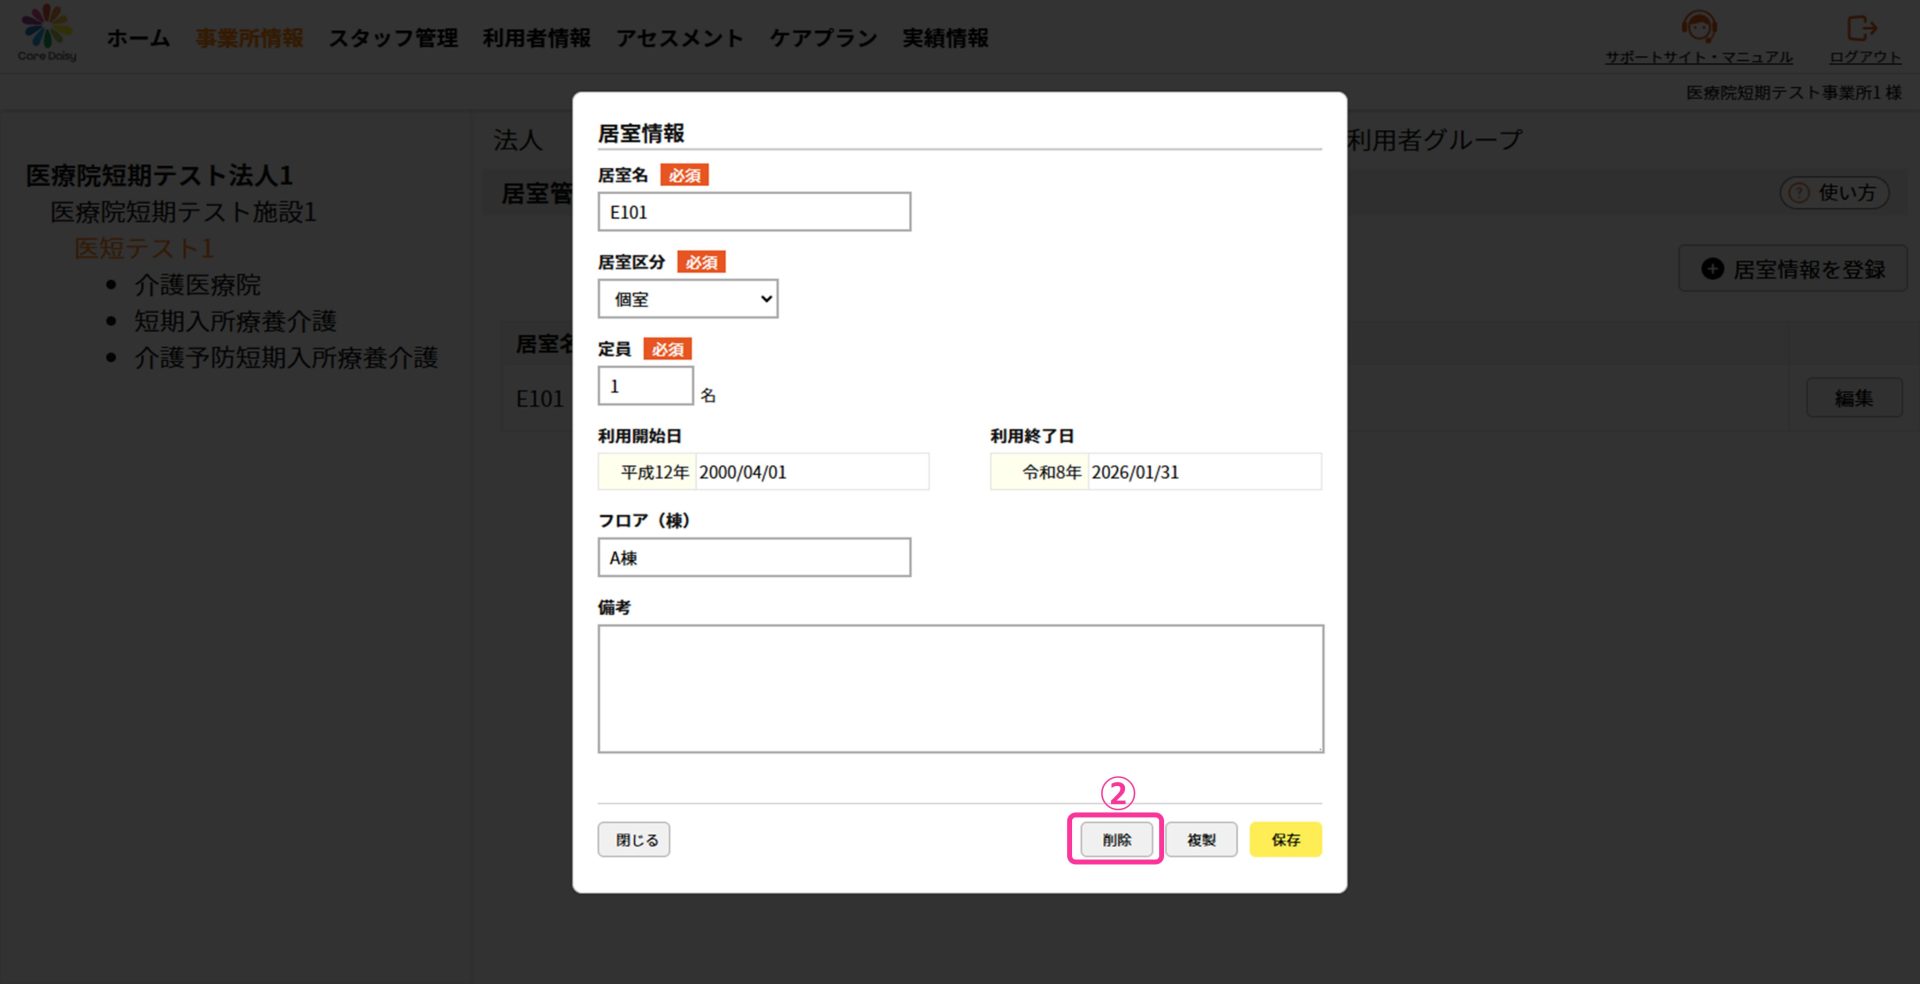Close the dialog with 閉じる button

tap(634, 840)
